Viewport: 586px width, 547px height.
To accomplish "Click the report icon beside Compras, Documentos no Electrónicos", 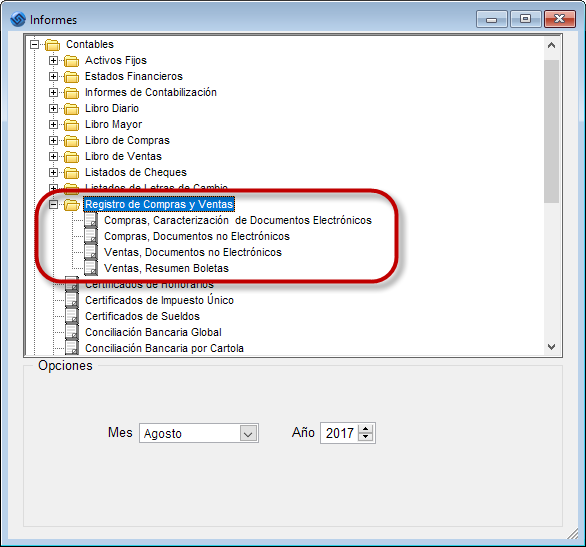I will pos(91,236).
